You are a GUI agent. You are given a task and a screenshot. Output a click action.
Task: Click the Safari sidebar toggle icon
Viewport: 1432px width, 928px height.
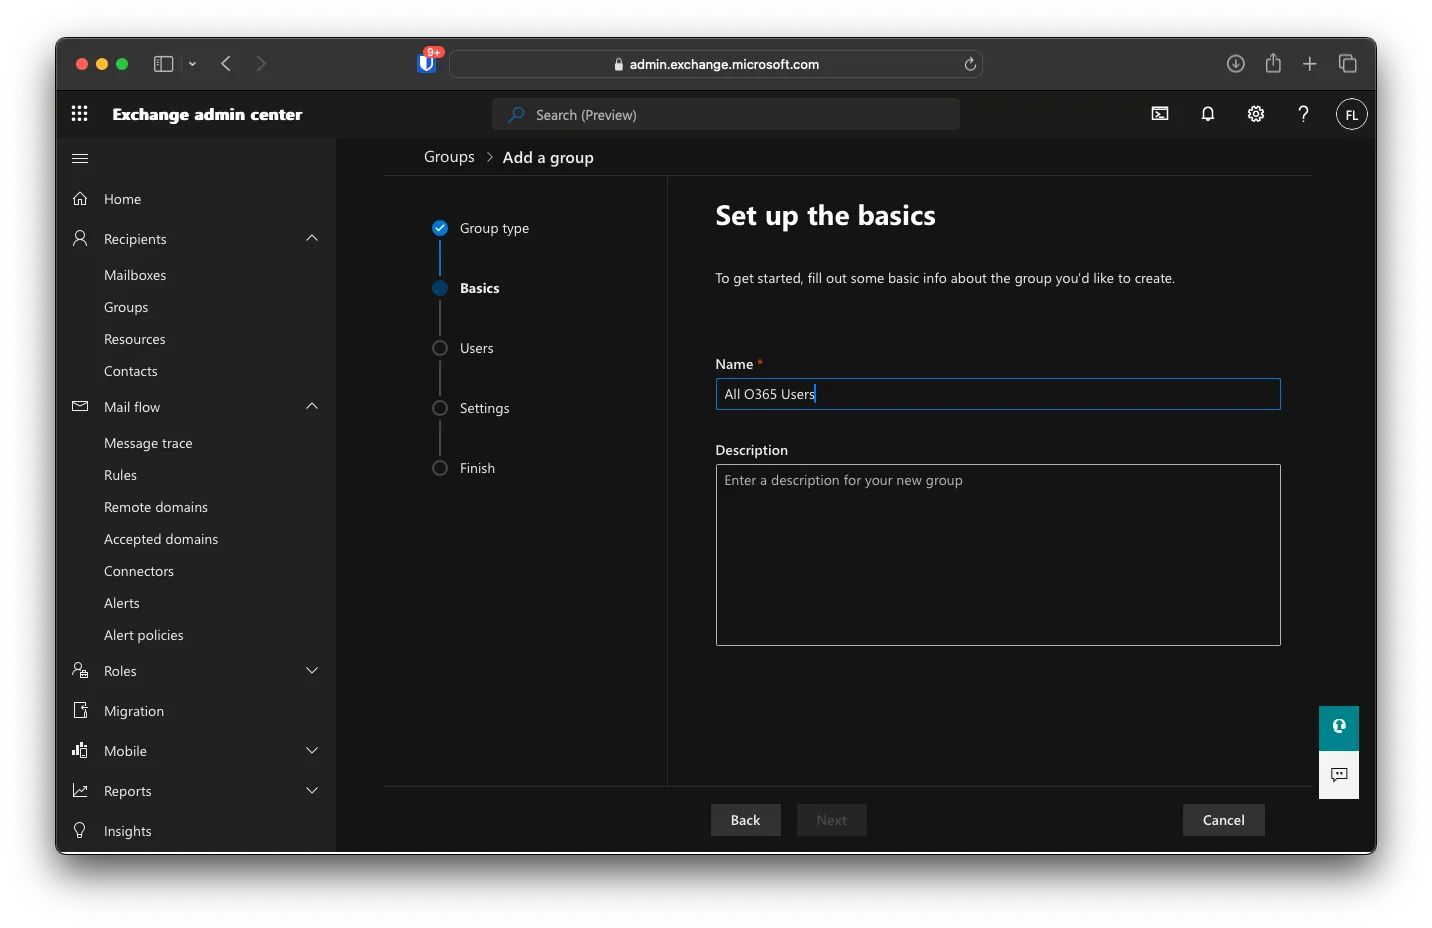click(163, 64)
